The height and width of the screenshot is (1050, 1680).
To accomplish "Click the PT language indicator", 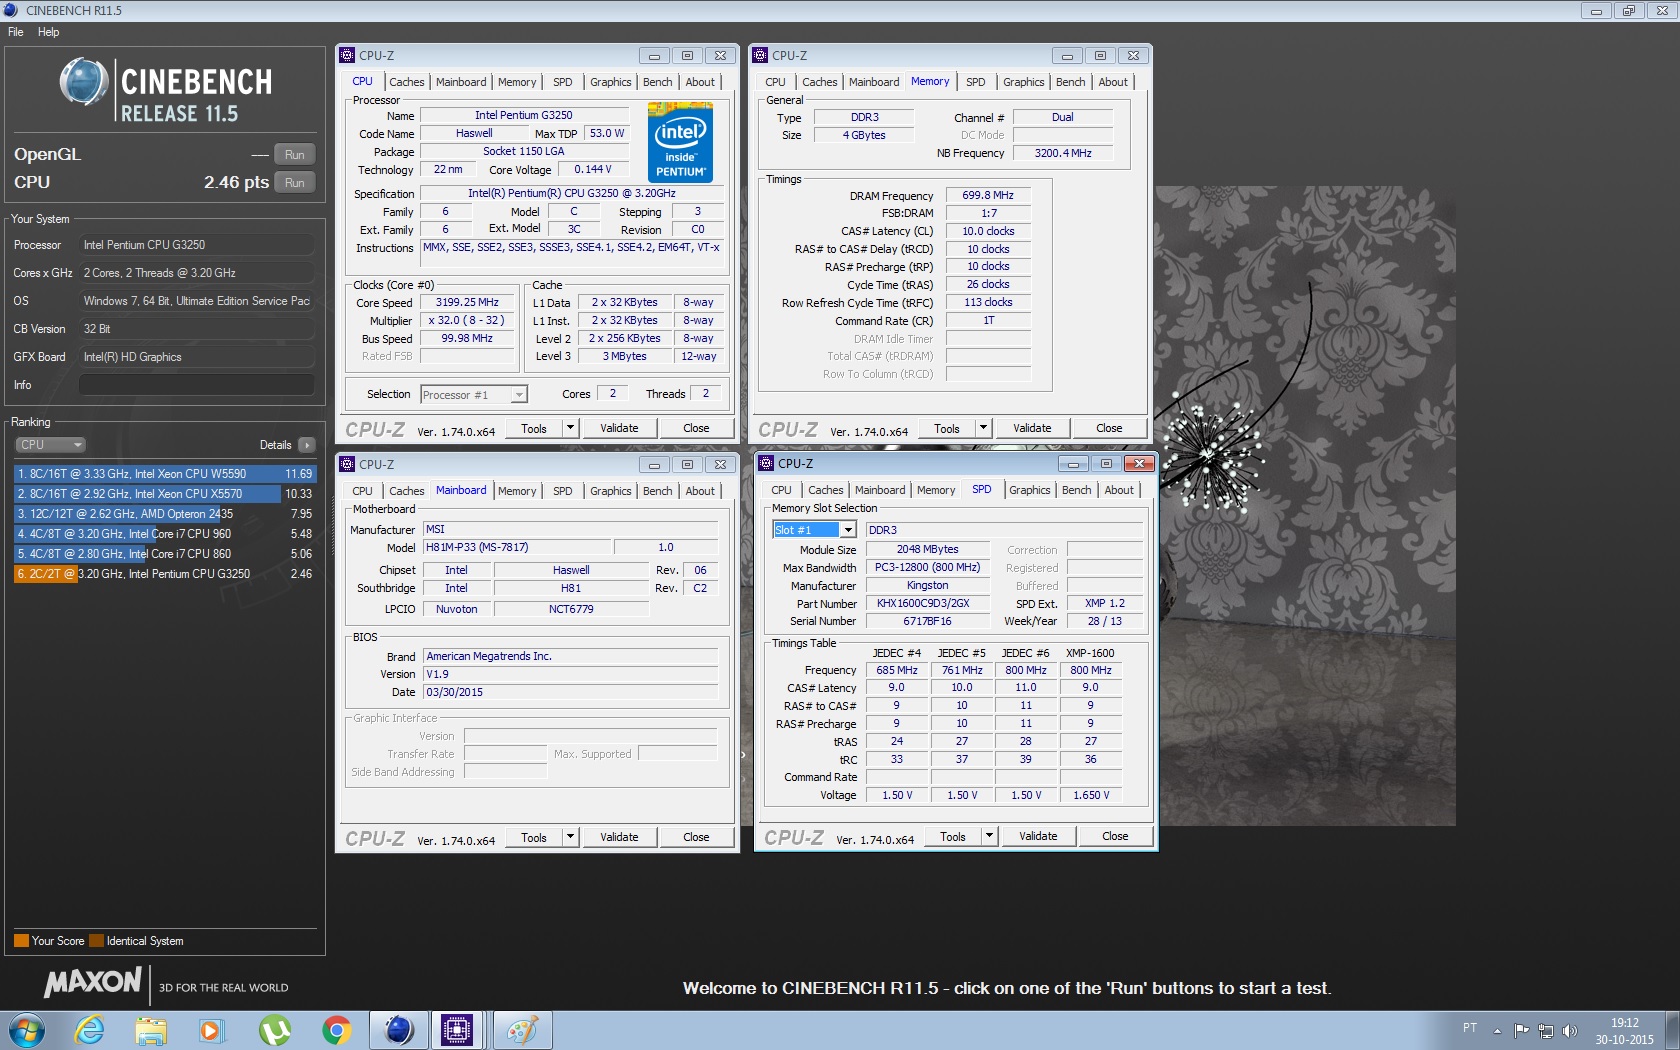I will coord(1469,1028).
